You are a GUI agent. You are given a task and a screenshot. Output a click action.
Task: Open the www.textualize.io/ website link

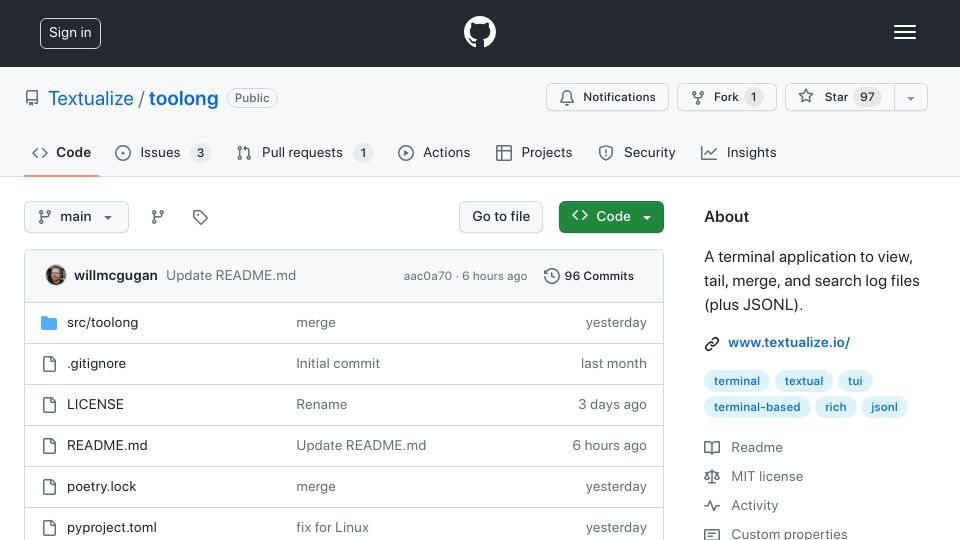(789, 342)
